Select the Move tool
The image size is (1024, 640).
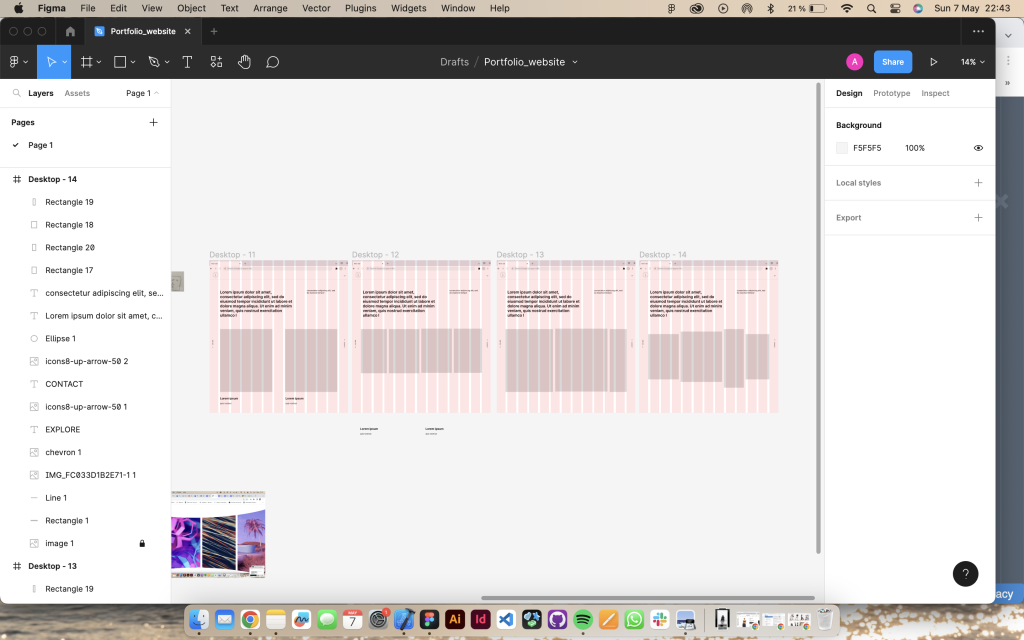pyautogui.click(x=51, y=62)
